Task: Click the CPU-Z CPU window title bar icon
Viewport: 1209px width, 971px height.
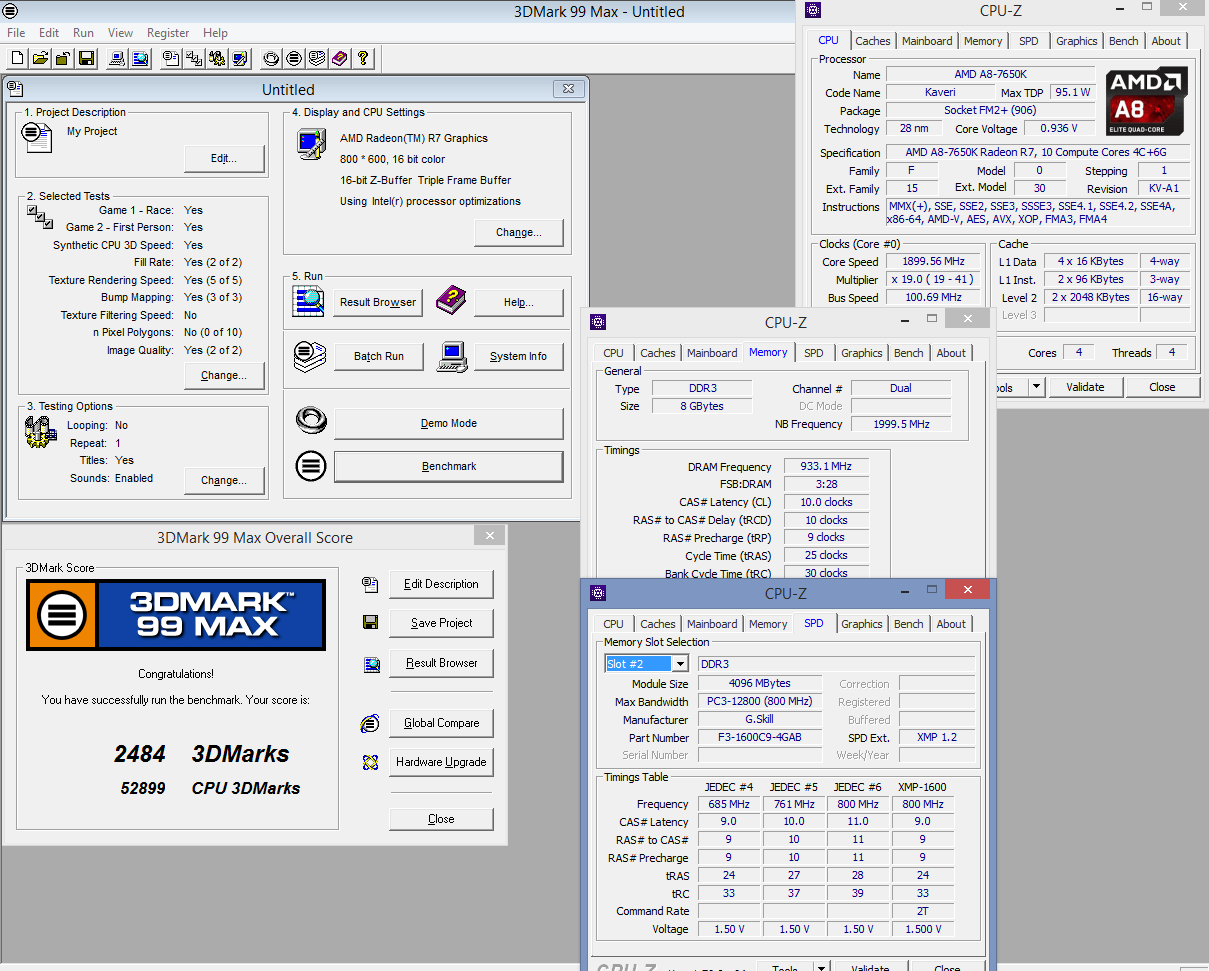Action: (x=813, y=10)
